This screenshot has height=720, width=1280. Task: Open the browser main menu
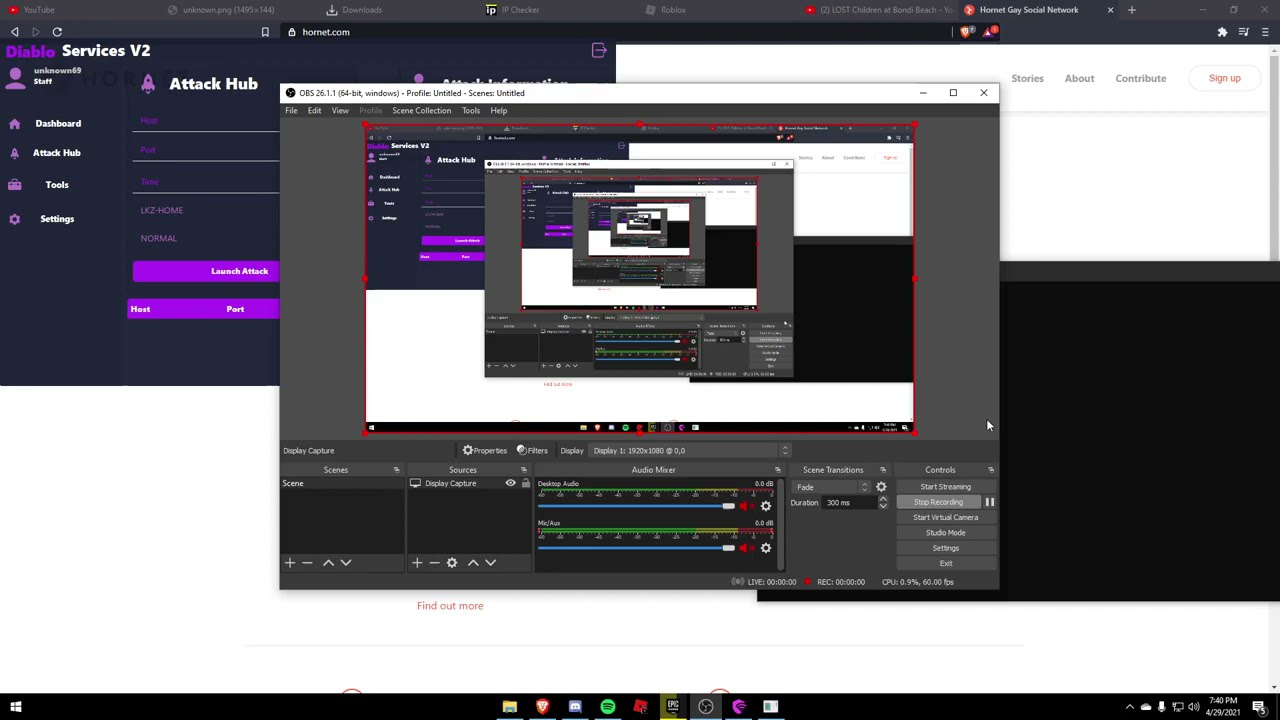click(x=1265, y=32)
